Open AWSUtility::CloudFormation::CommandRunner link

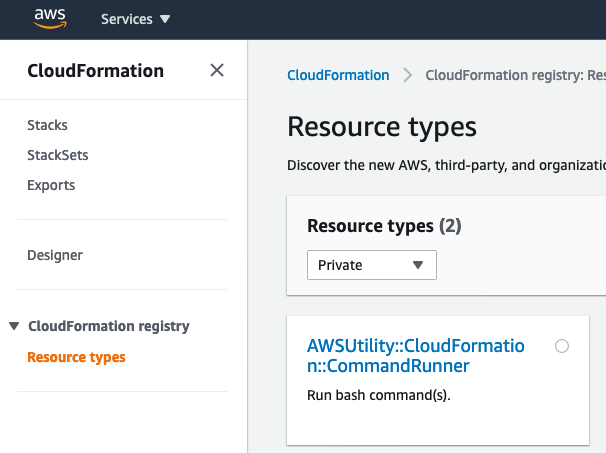[415, 356]
